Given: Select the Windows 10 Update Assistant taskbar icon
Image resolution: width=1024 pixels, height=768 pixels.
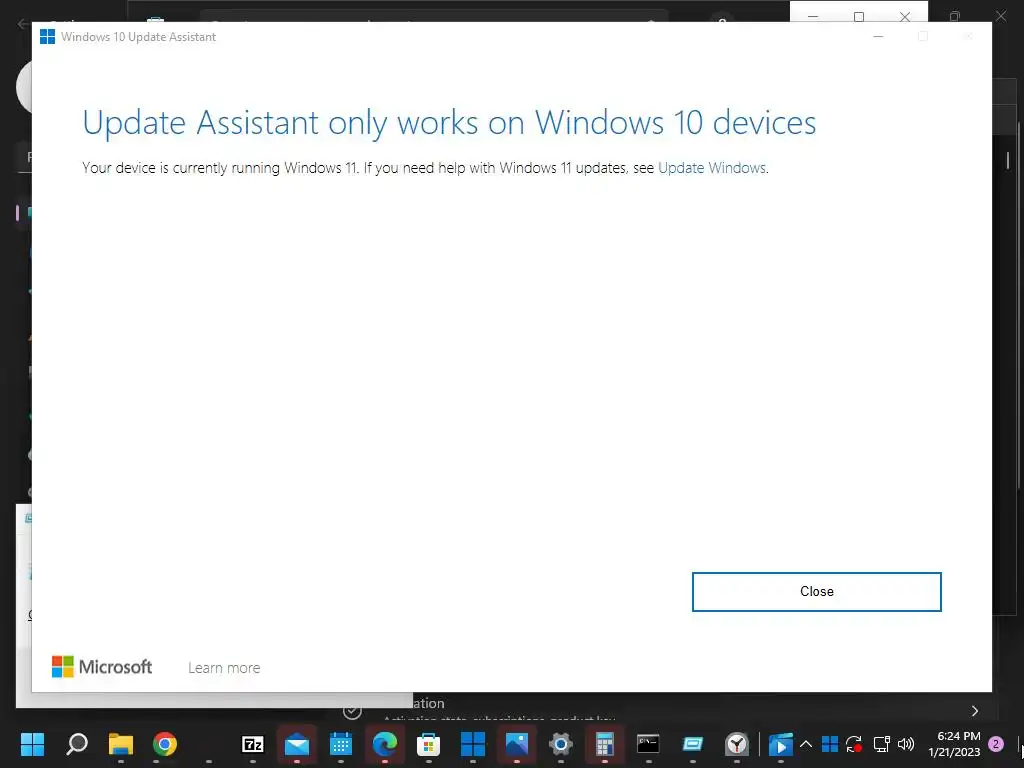Looking at the screenshot, I should click(473, 744).
